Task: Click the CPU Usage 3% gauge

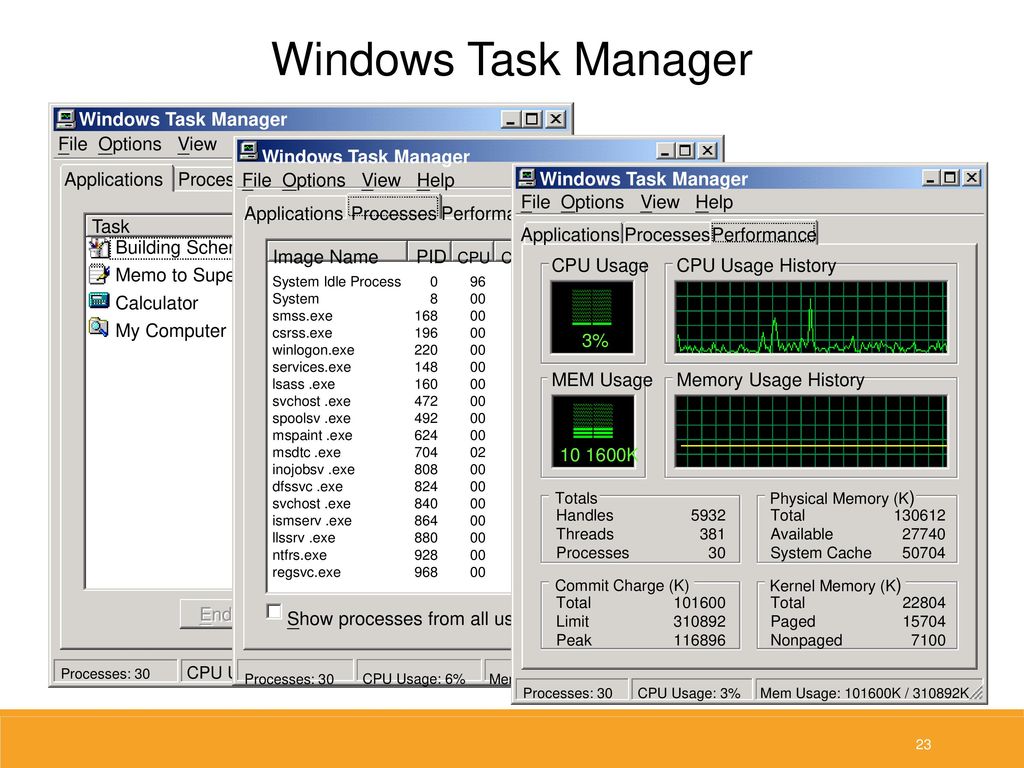Action: [x=592, y=317]
